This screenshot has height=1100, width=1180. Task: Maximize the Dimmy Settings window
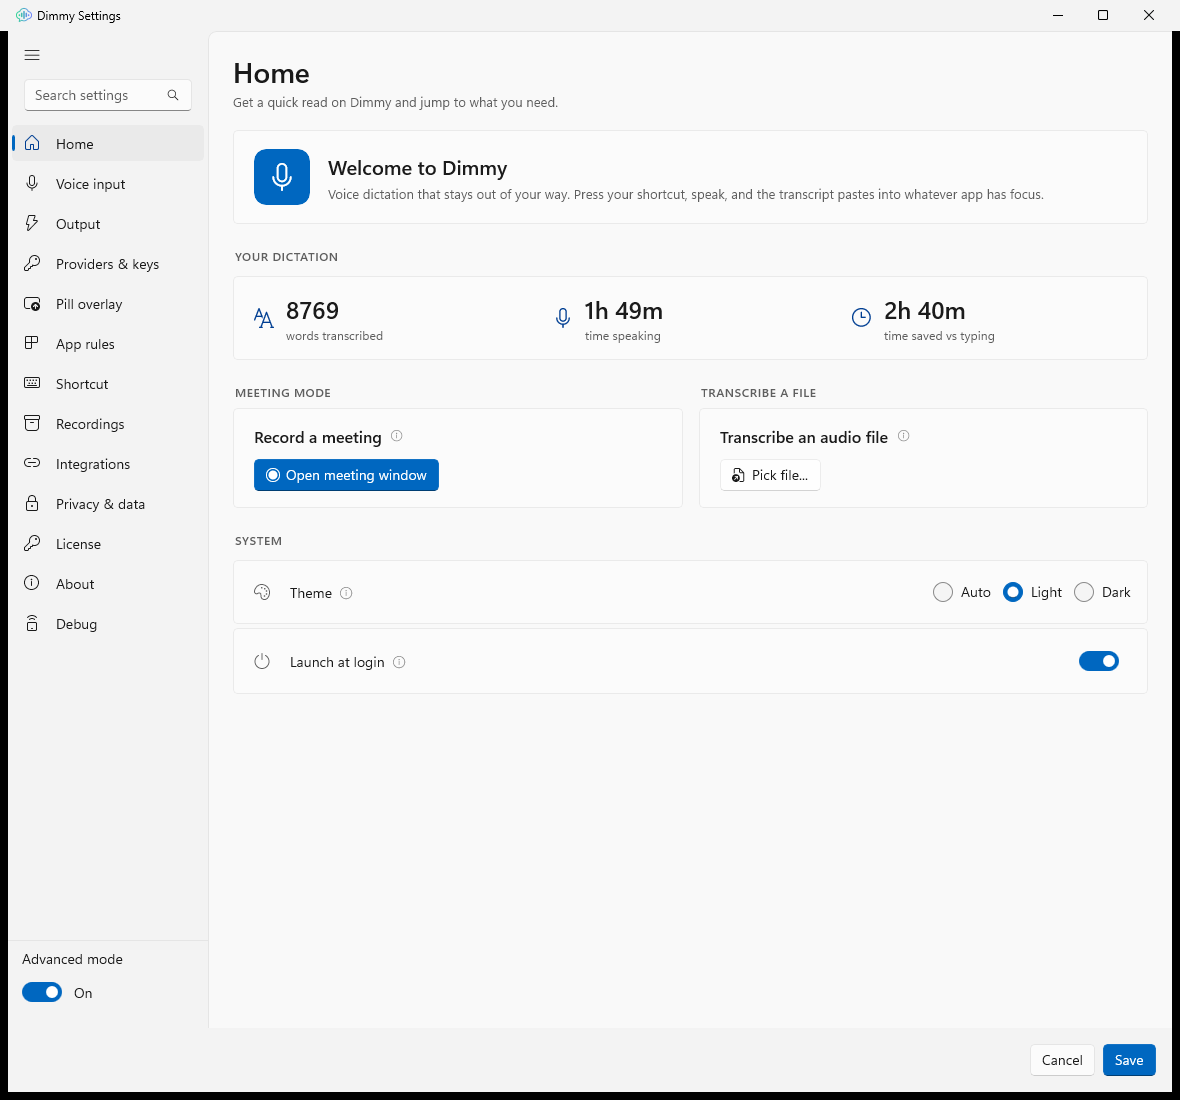pos(1102,15)
